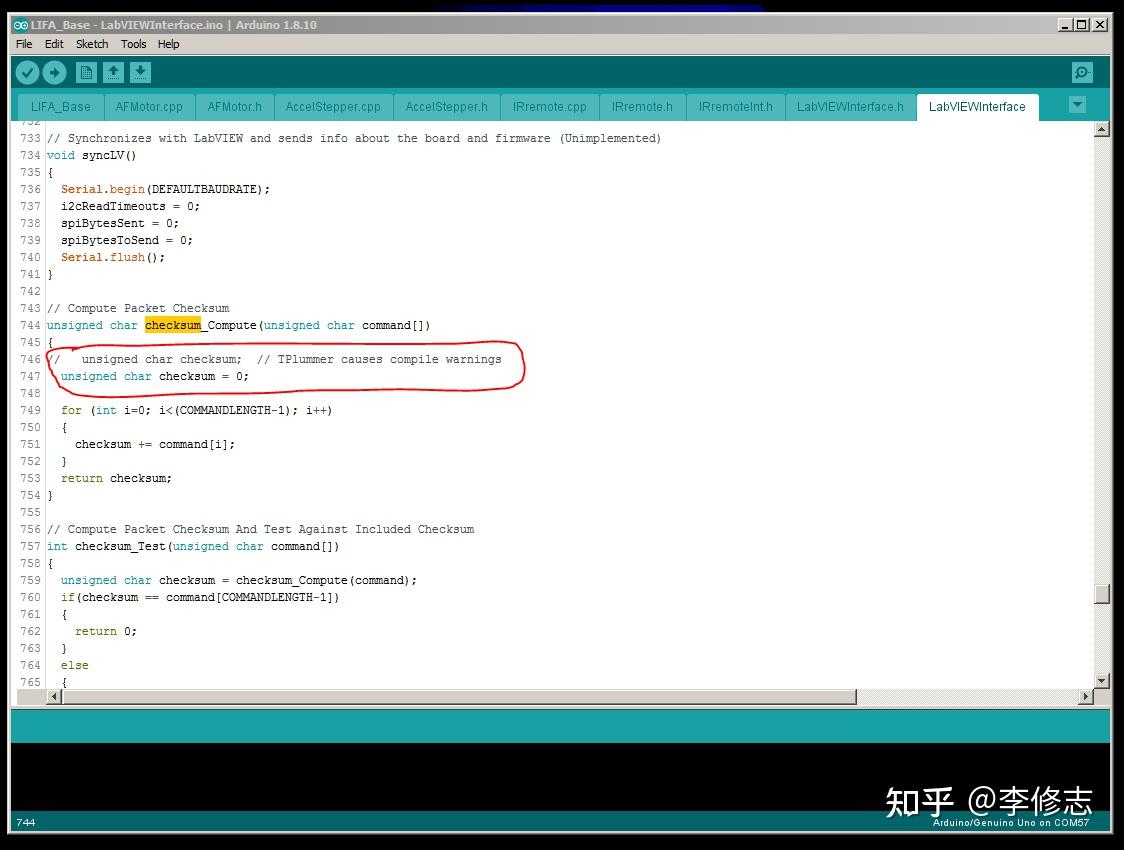Open the File menu
This screenshot has width=1124, height=850.
tap(23, 44)
